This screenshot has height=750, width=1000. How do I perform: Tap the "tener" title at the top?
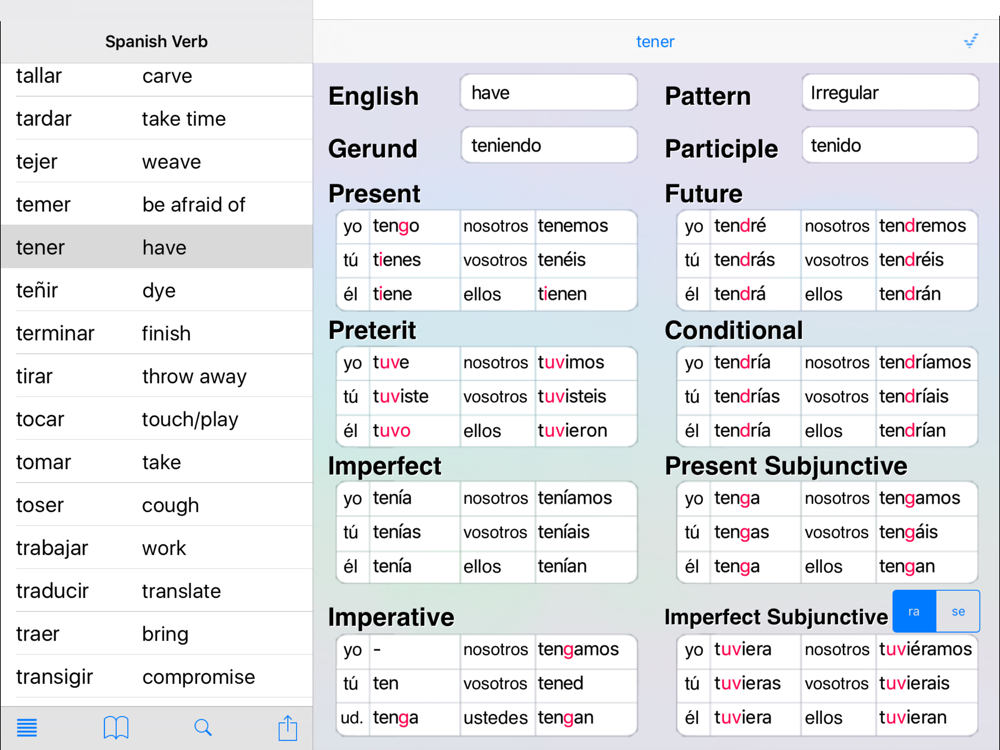pyautogui.click(x=655, y=41)
